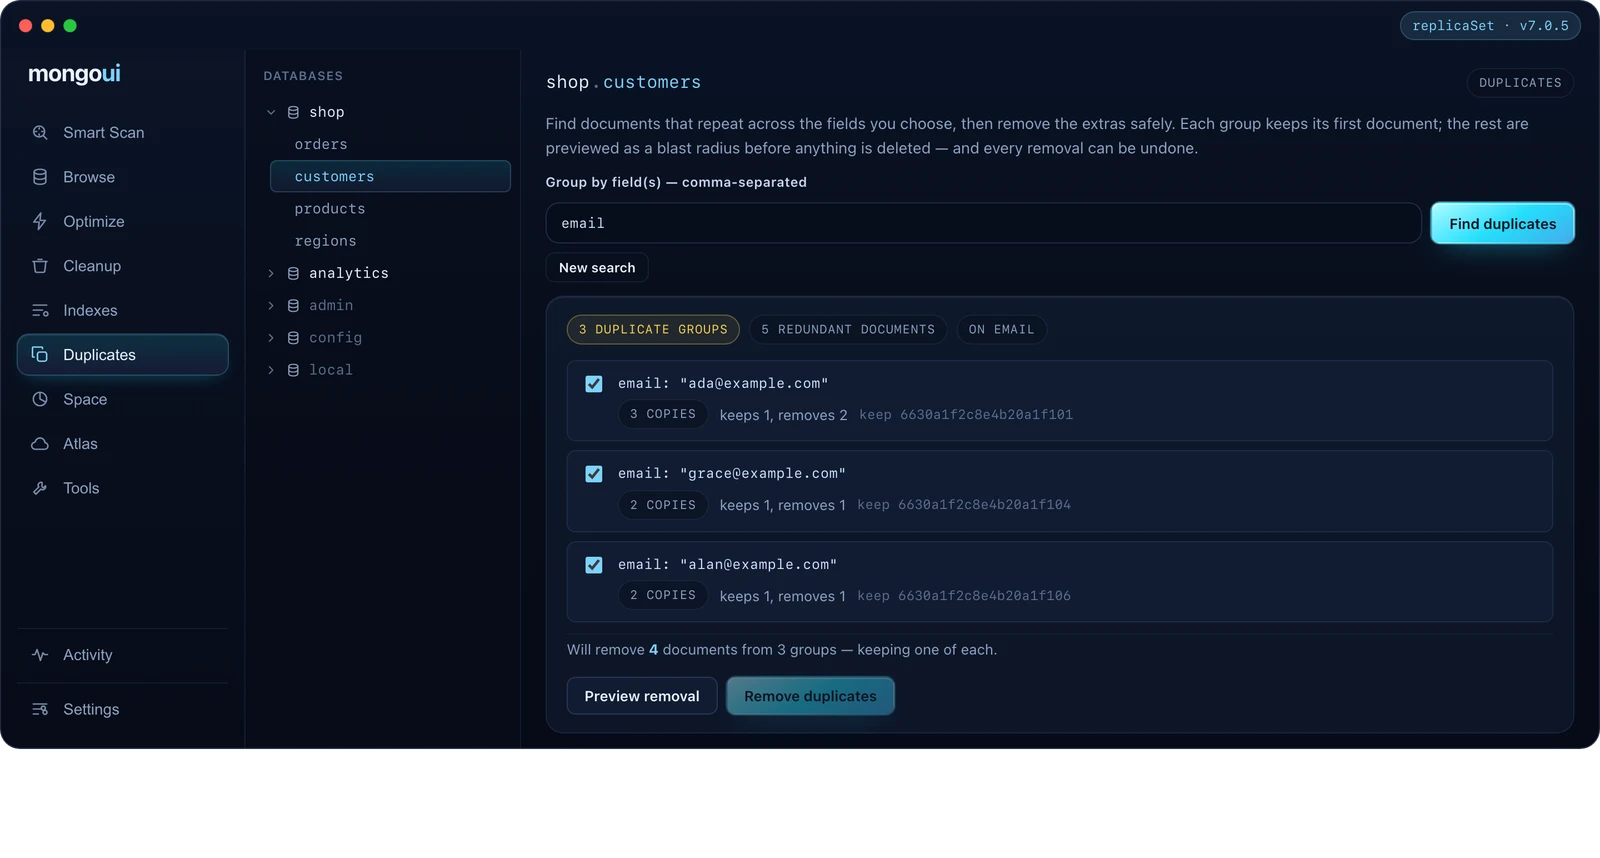Switch to the Optimize section

point(122,221)
